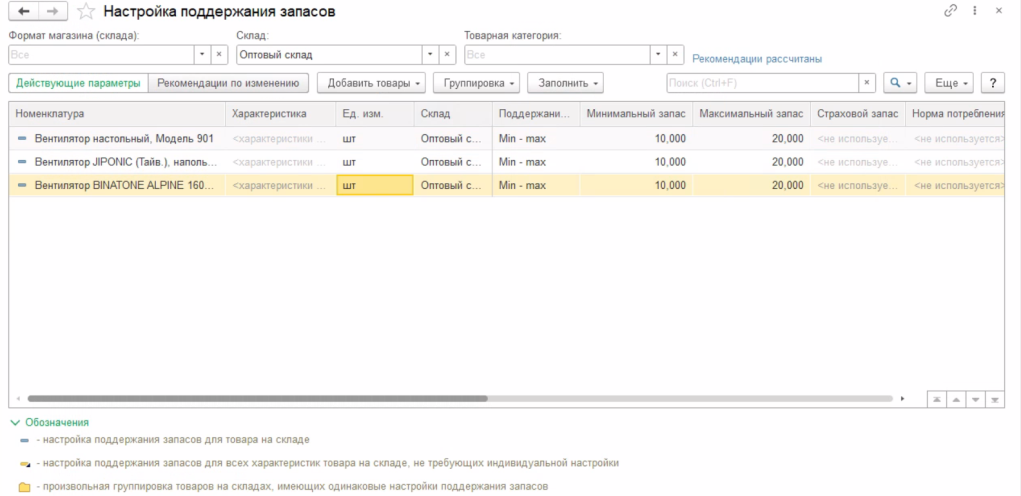This screenshot has width=1021, height=496.
Task: Click the back navigation arrow
Action: [24, 11]
